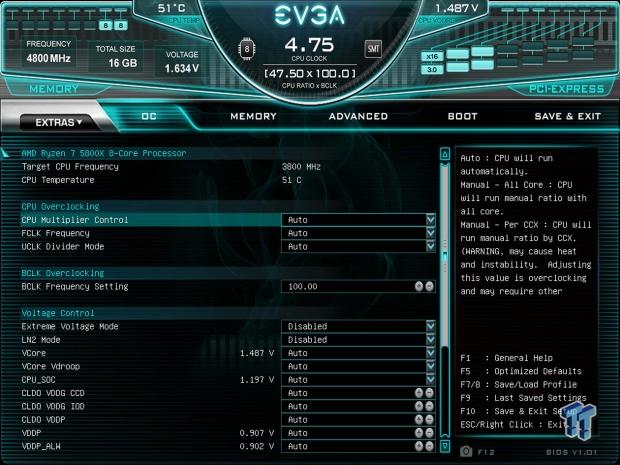The width and height of the screenshot is (620, 465).
Task: Click 'AMD Ryzen 7 5800X 8-Core Processor' heading
Action: point(104,153)
